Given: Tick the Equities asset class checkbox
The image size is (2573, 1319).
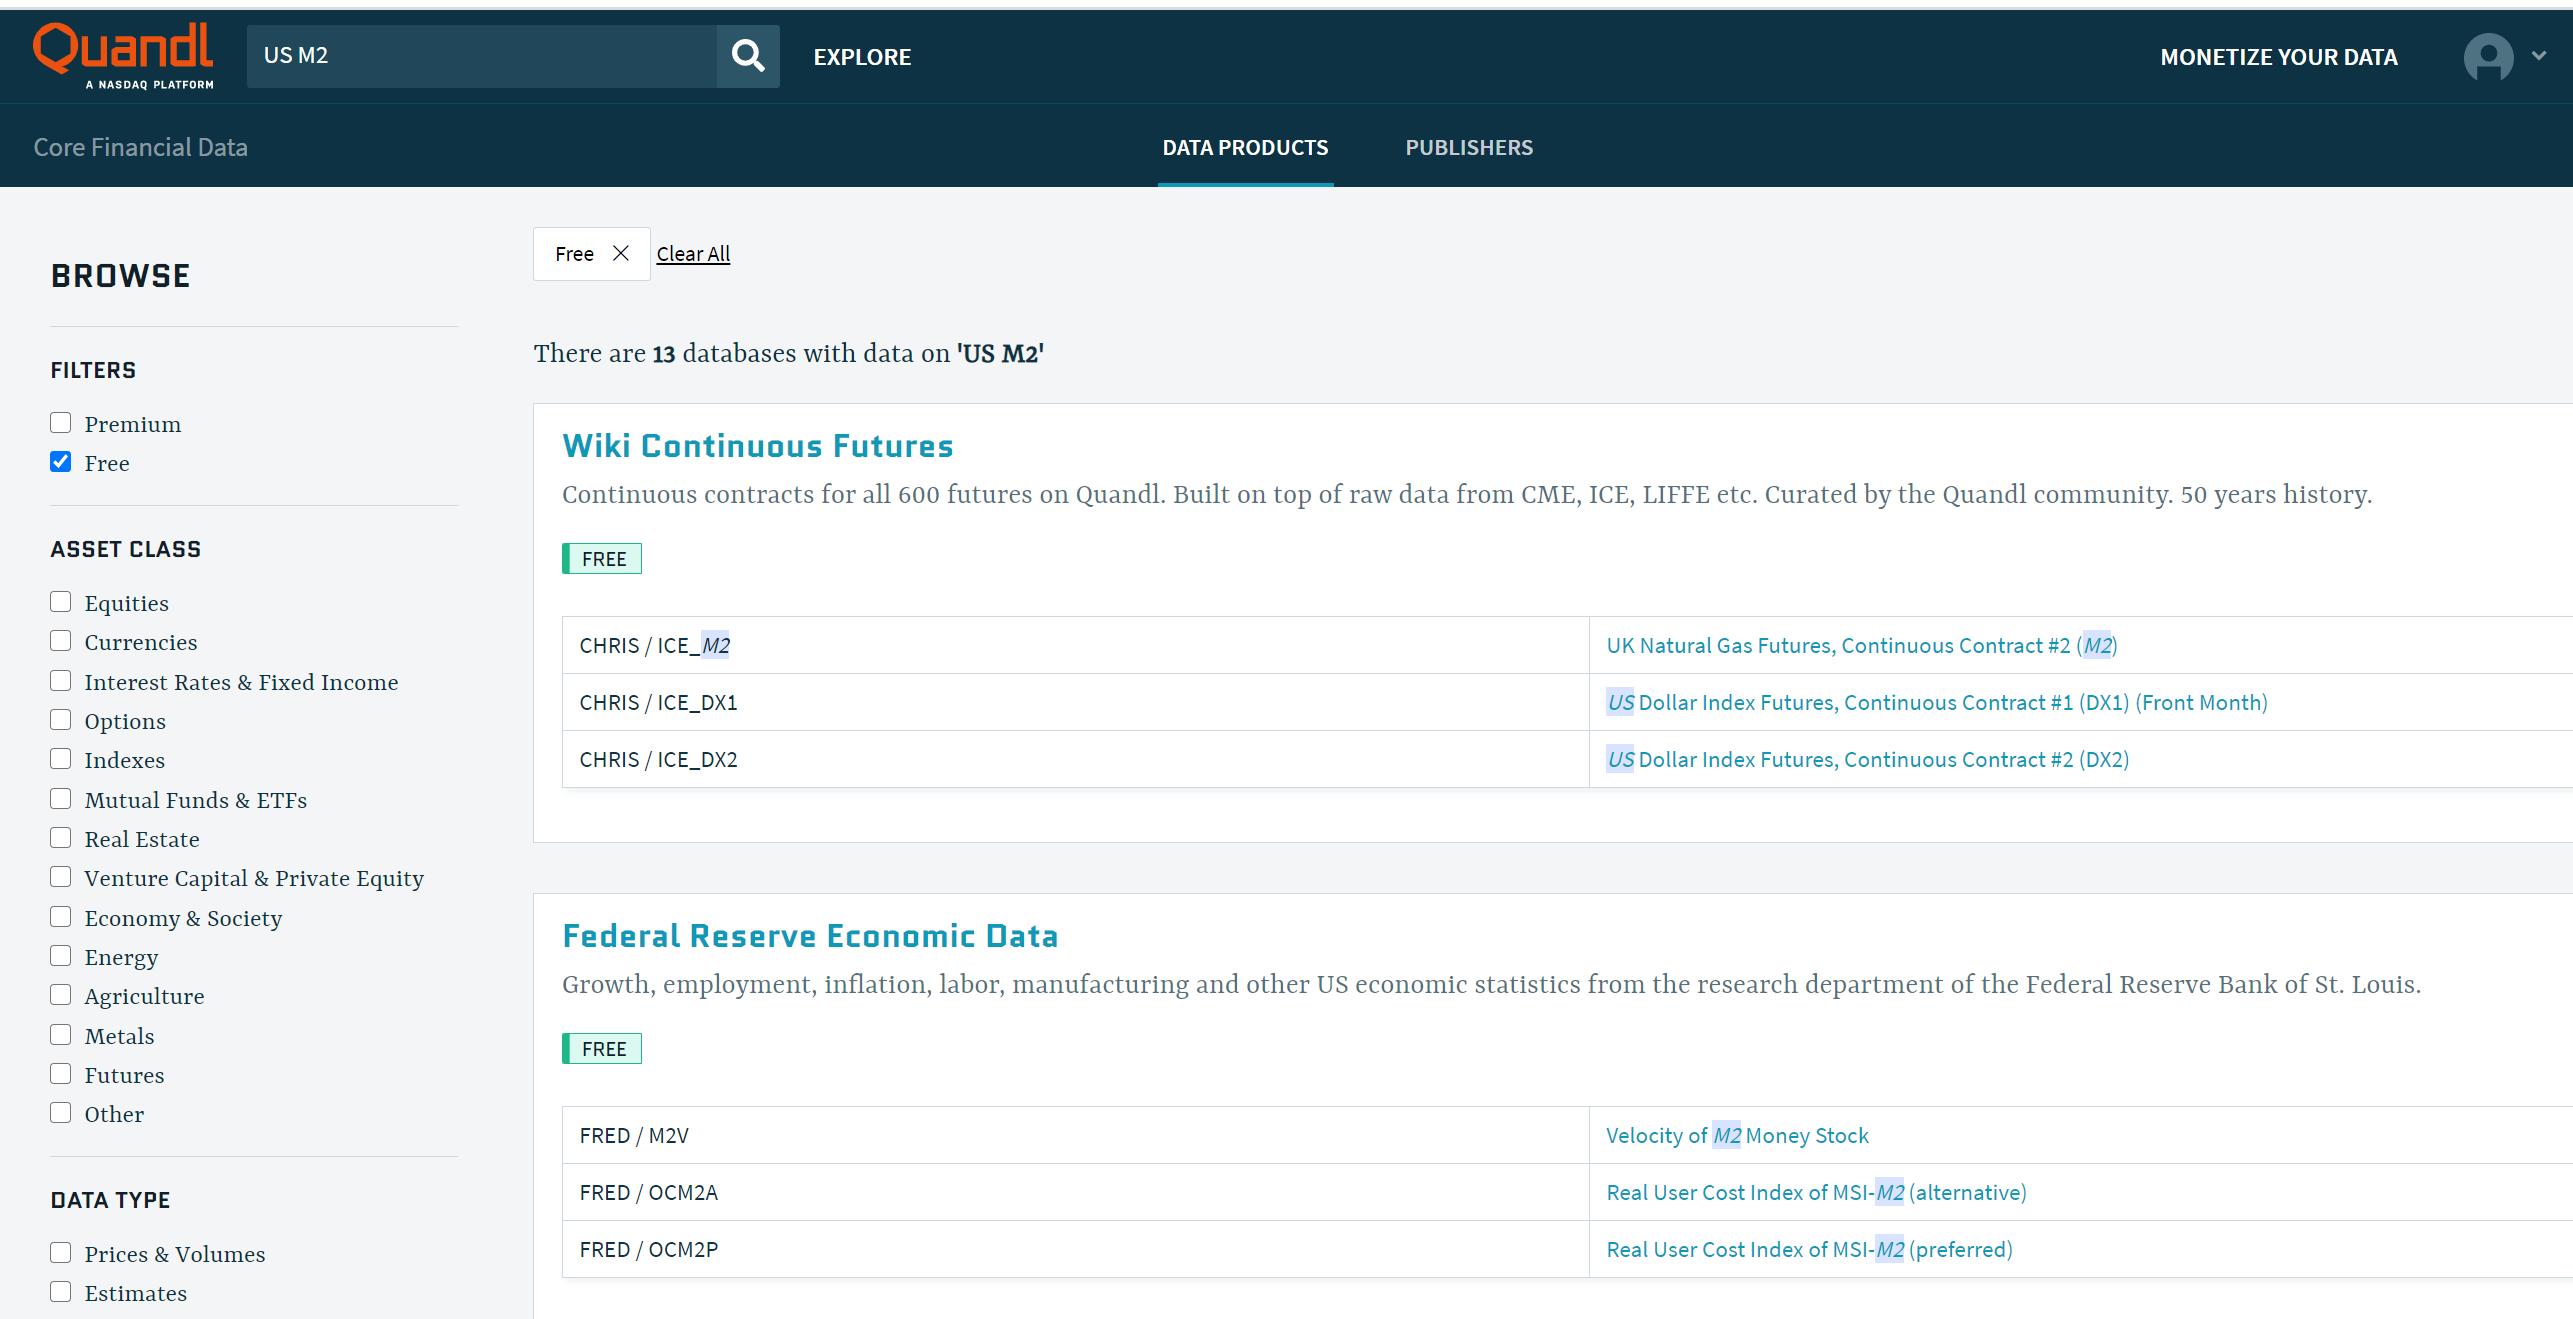Looking at the screenshot, I should tap(61, 602).
